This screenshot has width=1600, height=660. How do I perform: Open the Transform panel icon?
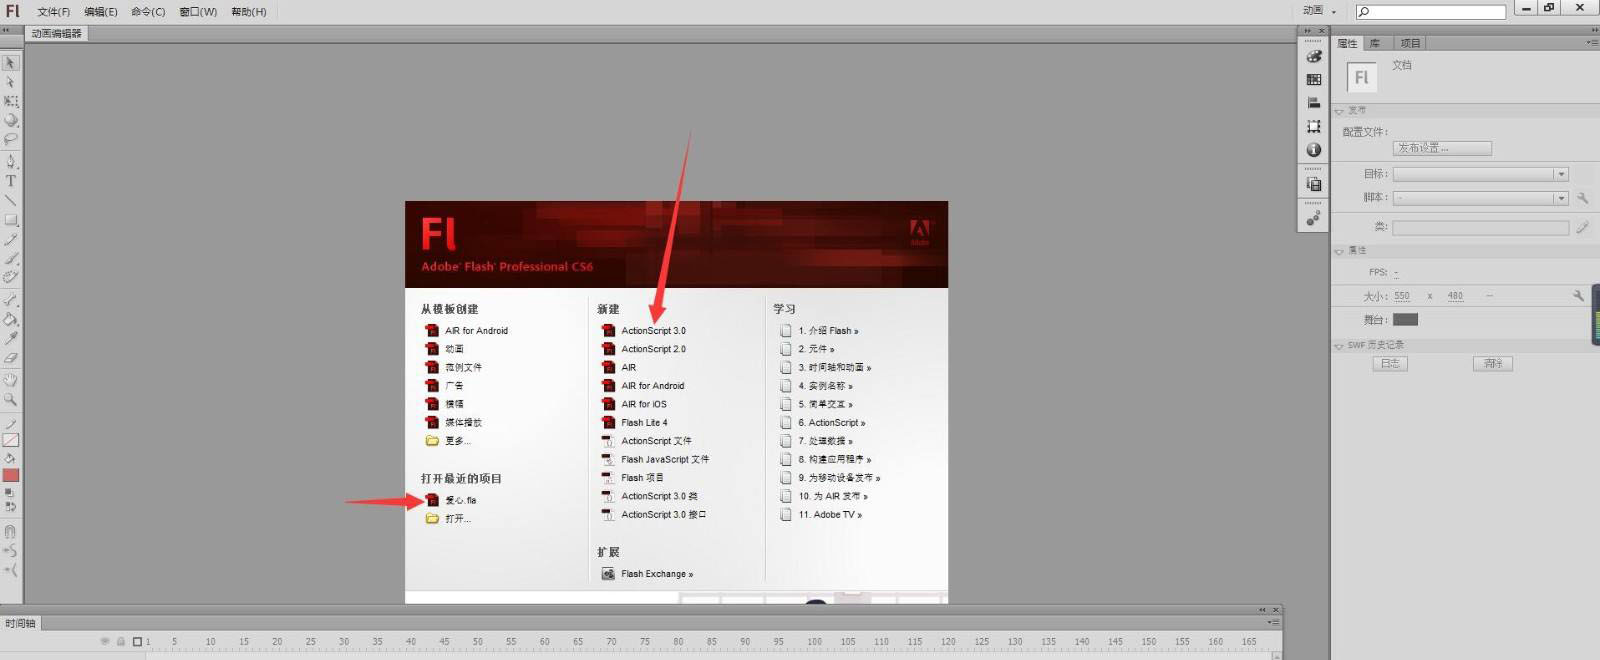[x=1314, y=126]
